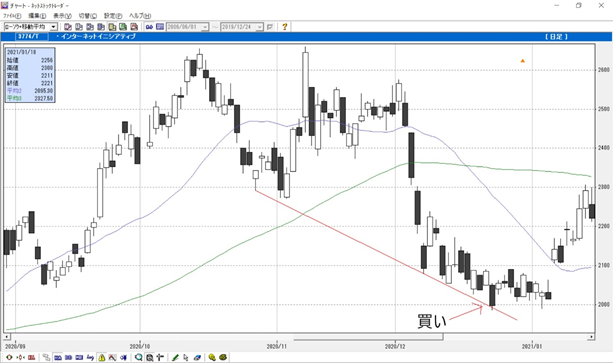
Task: Open the chart type dropdown ローソク+移動平均
Action: [30, 27]
